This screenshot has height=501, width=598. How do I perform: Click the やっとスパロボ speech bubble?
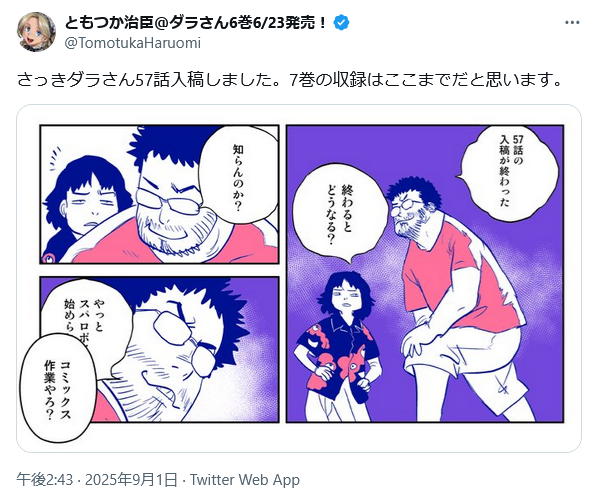click(x=82, y=315)
